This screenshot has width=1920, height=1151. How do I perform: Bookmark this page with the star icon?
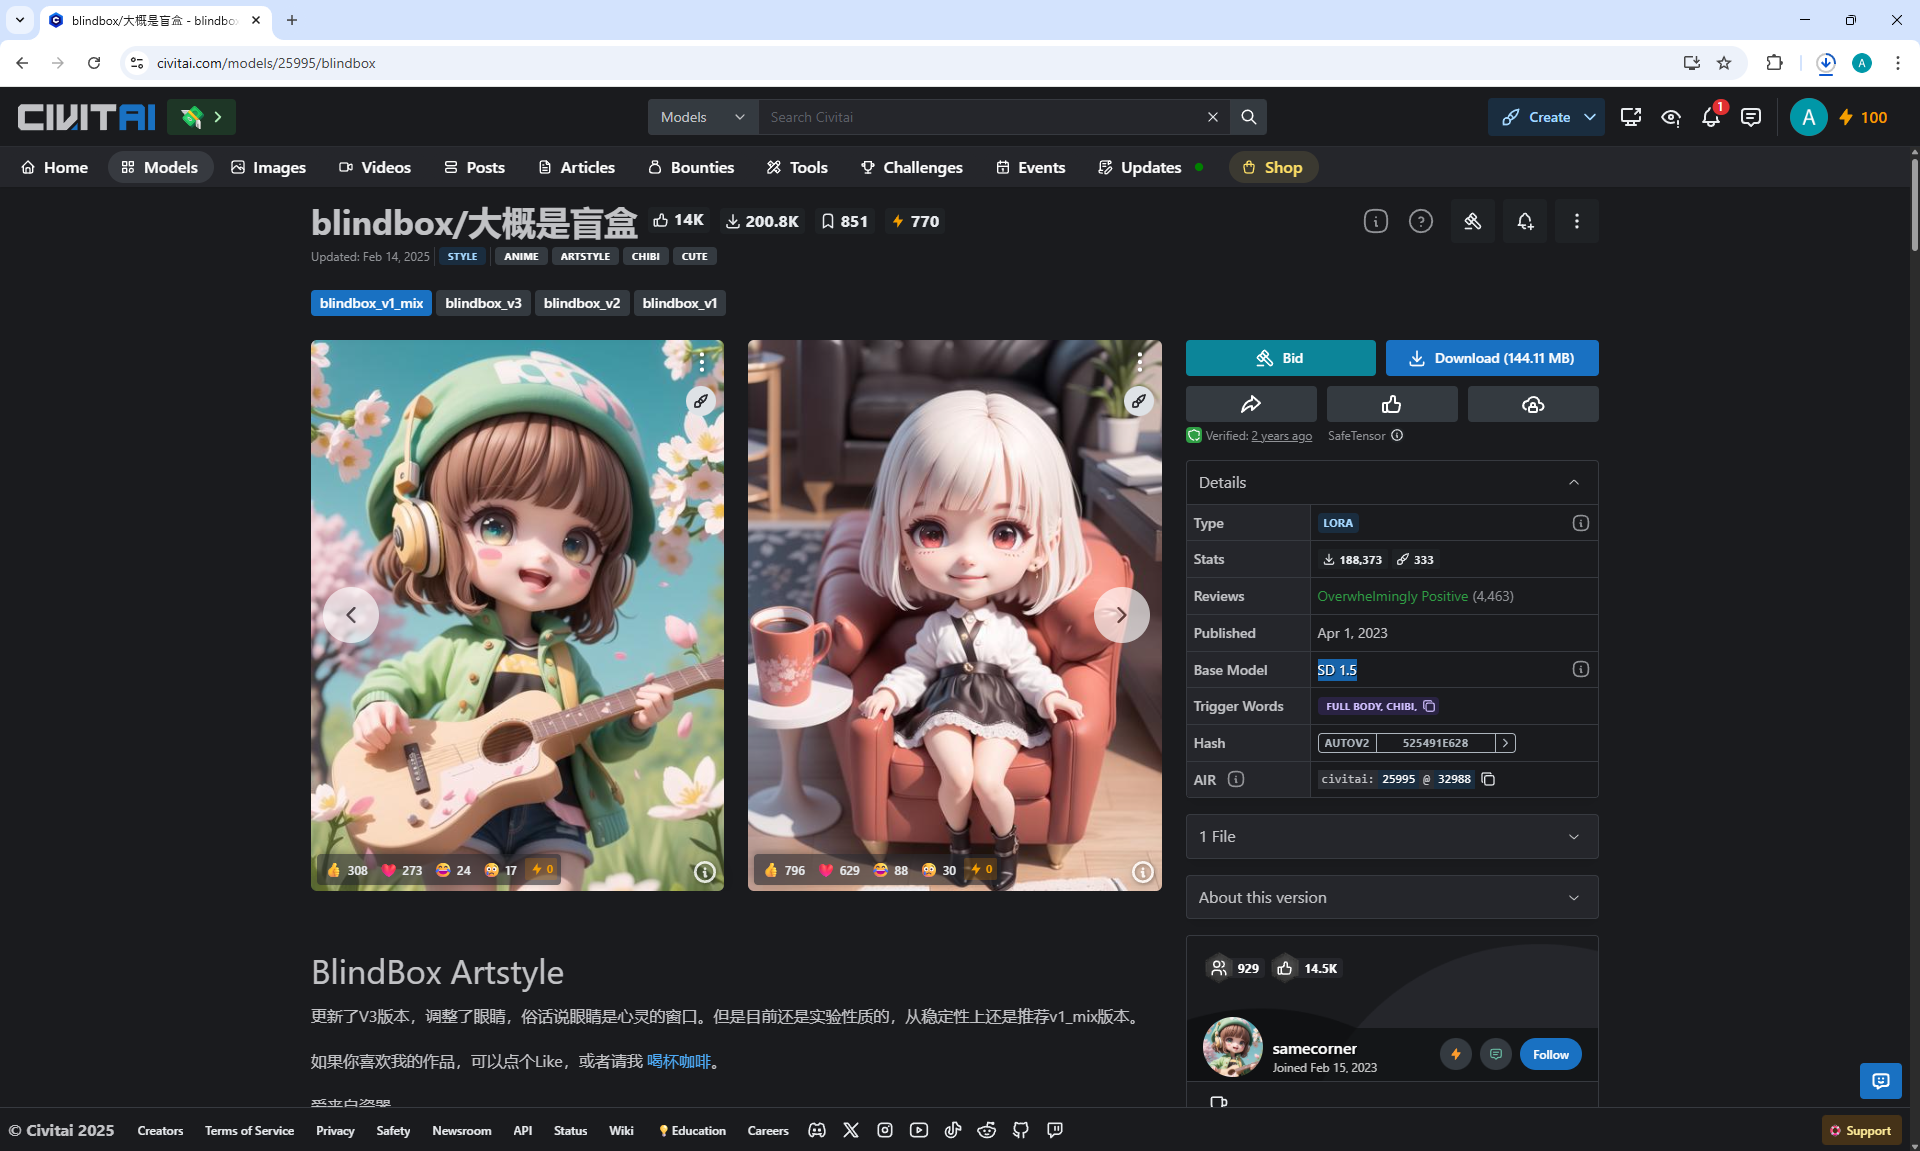[1724, 63]
